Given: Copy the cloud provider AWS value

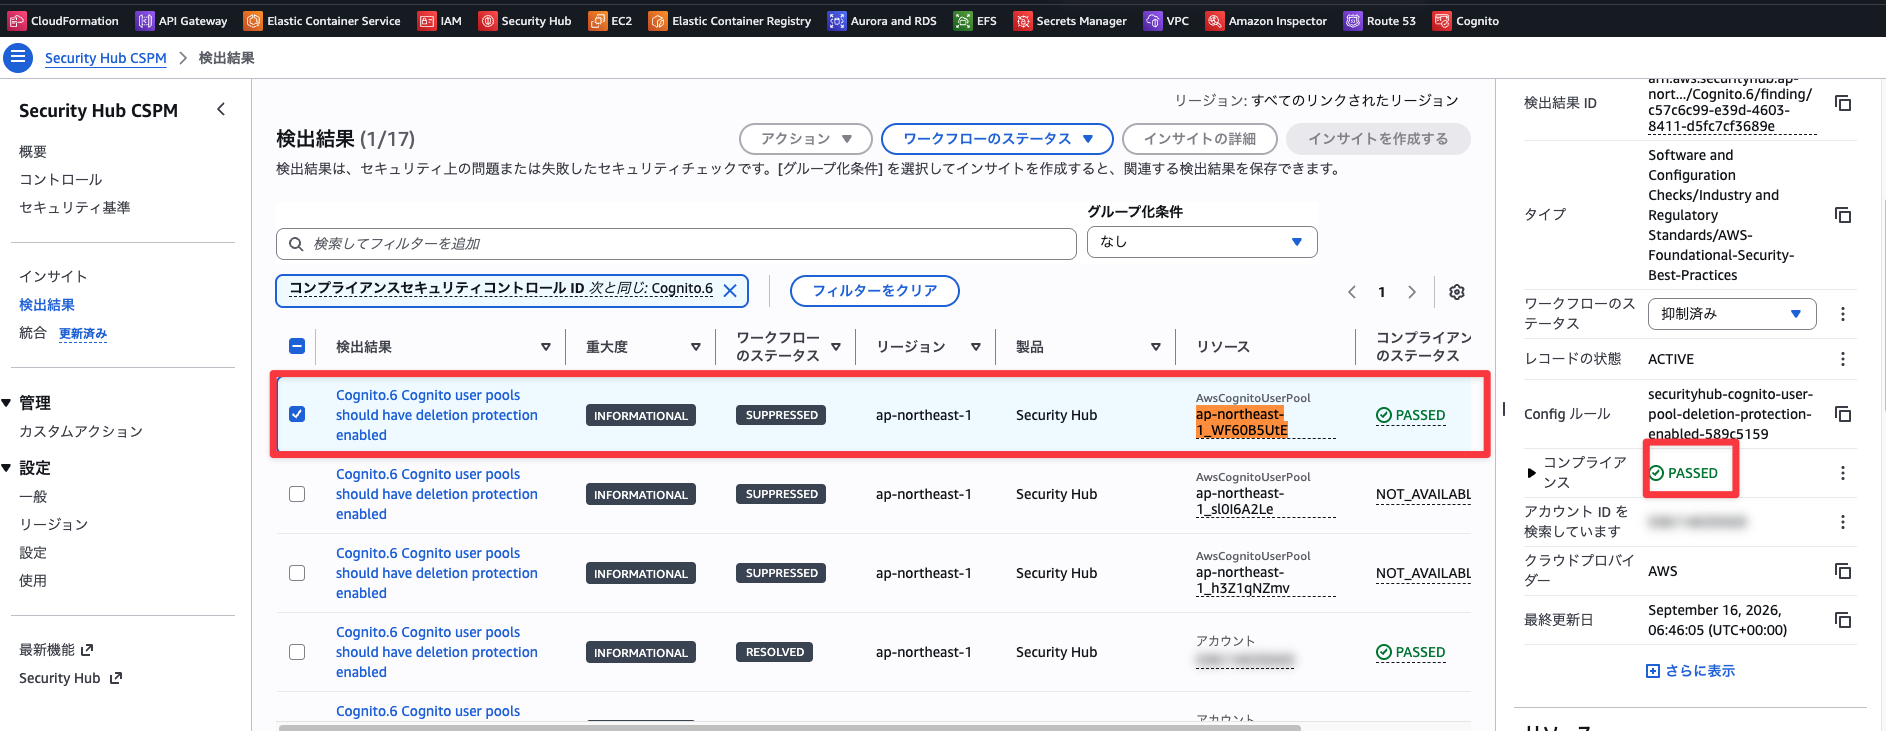Looking at the screenshot, I should click(x=1843, y=571).
